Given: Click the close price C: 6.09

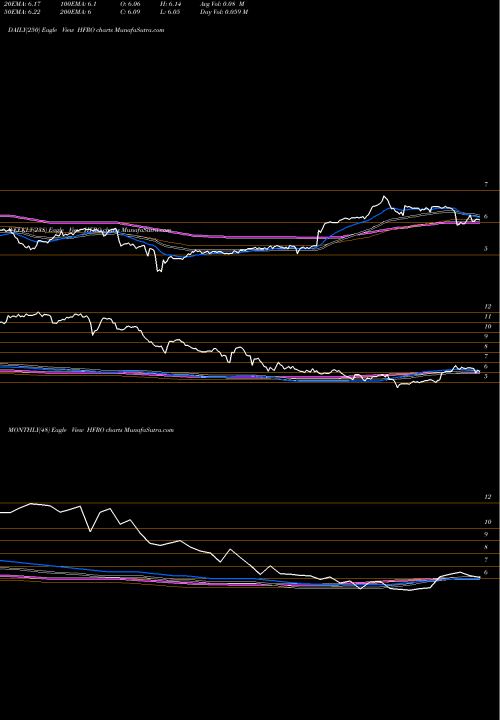Looking at the screenshot, I should (129, 12).
